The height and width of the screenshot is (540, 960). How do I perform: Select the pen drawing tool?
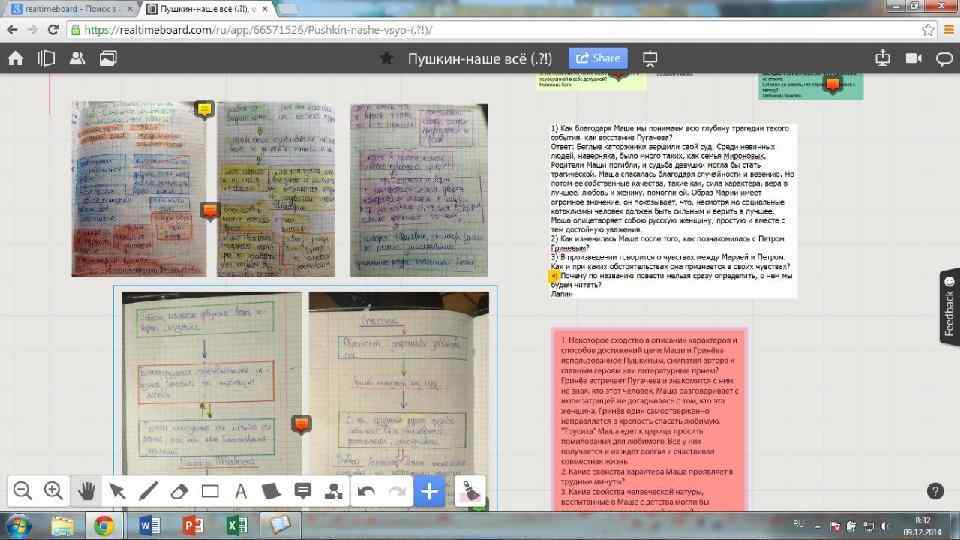click(x=148, y=491)
